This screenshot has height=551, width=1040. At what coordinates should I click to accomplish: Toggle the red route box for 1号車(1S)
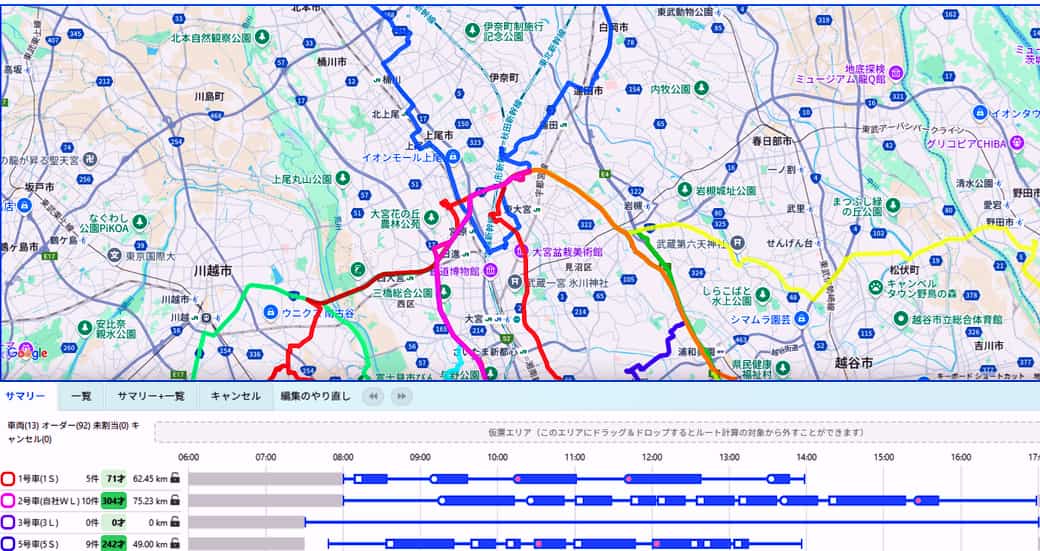(8, 478)
